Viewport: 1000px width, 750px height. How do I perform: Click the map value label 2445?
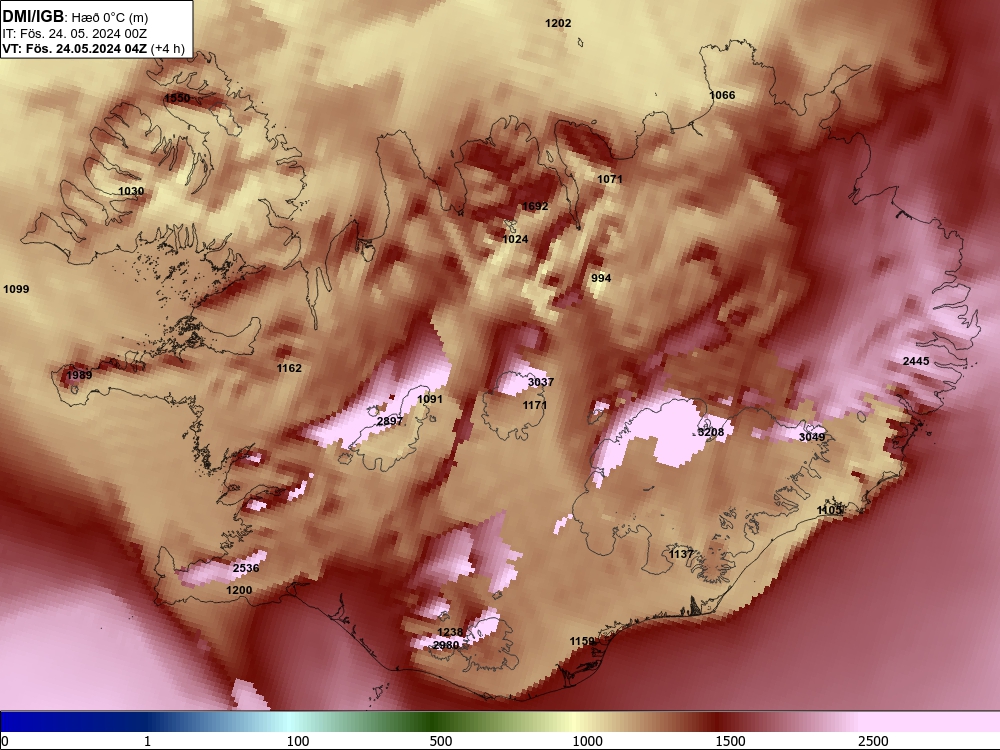916,361
